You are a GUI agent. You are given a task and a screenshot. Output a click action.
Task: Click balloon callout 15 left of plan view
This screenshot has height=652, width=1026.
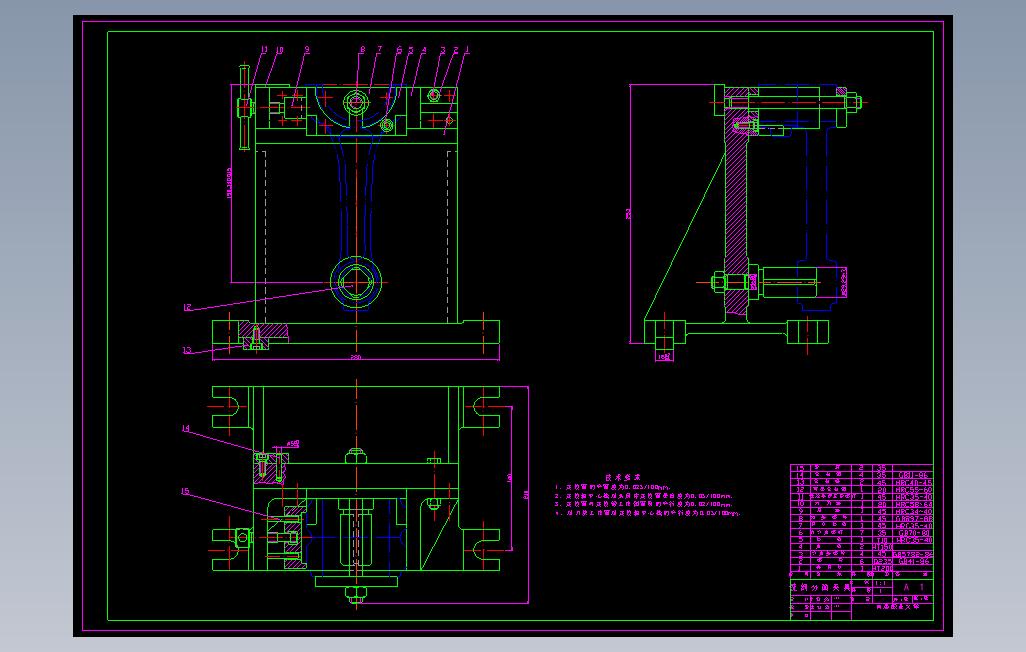tap(185, 491)
